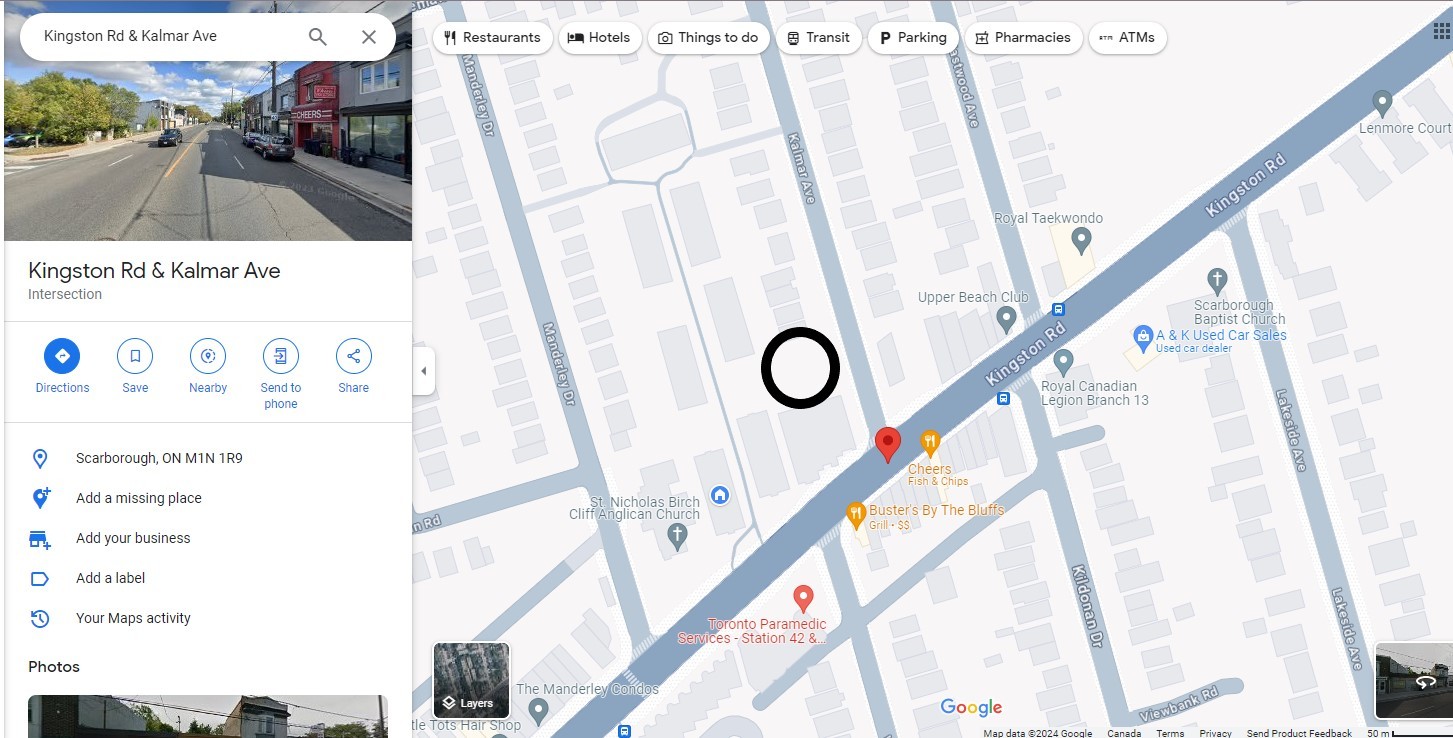Click the red location pin on map
Screen dimensions: 1453x738
point(887,444)
